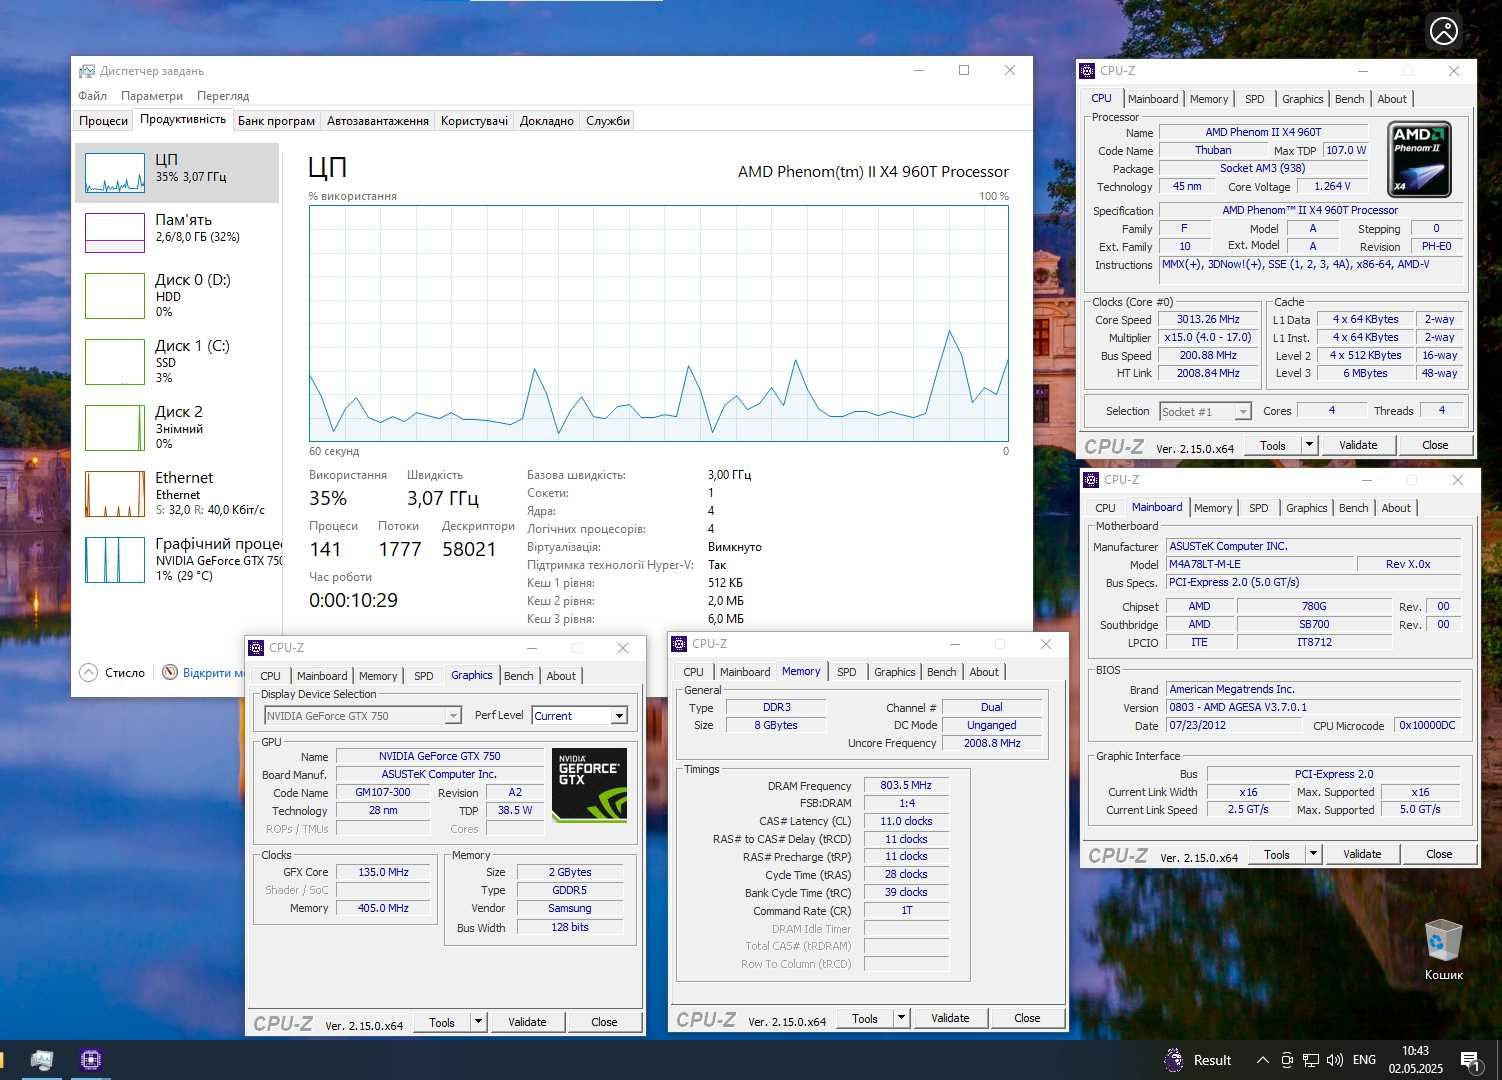Viewport: 1502px width, 1080px height.
Task: Collapse Task Manager with the Стисло chevron icon
Action: coord(88,673)
